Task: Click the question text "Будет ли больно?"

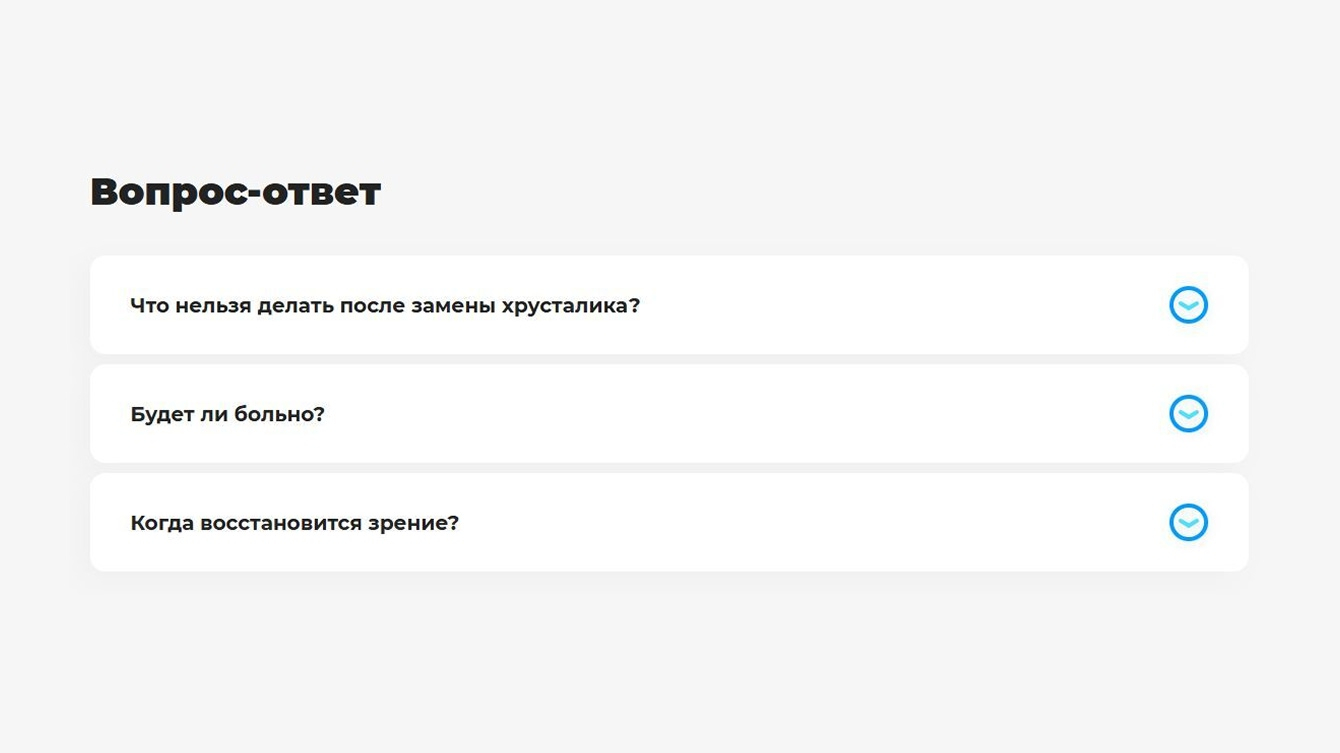Action: (x=227, y=414)
